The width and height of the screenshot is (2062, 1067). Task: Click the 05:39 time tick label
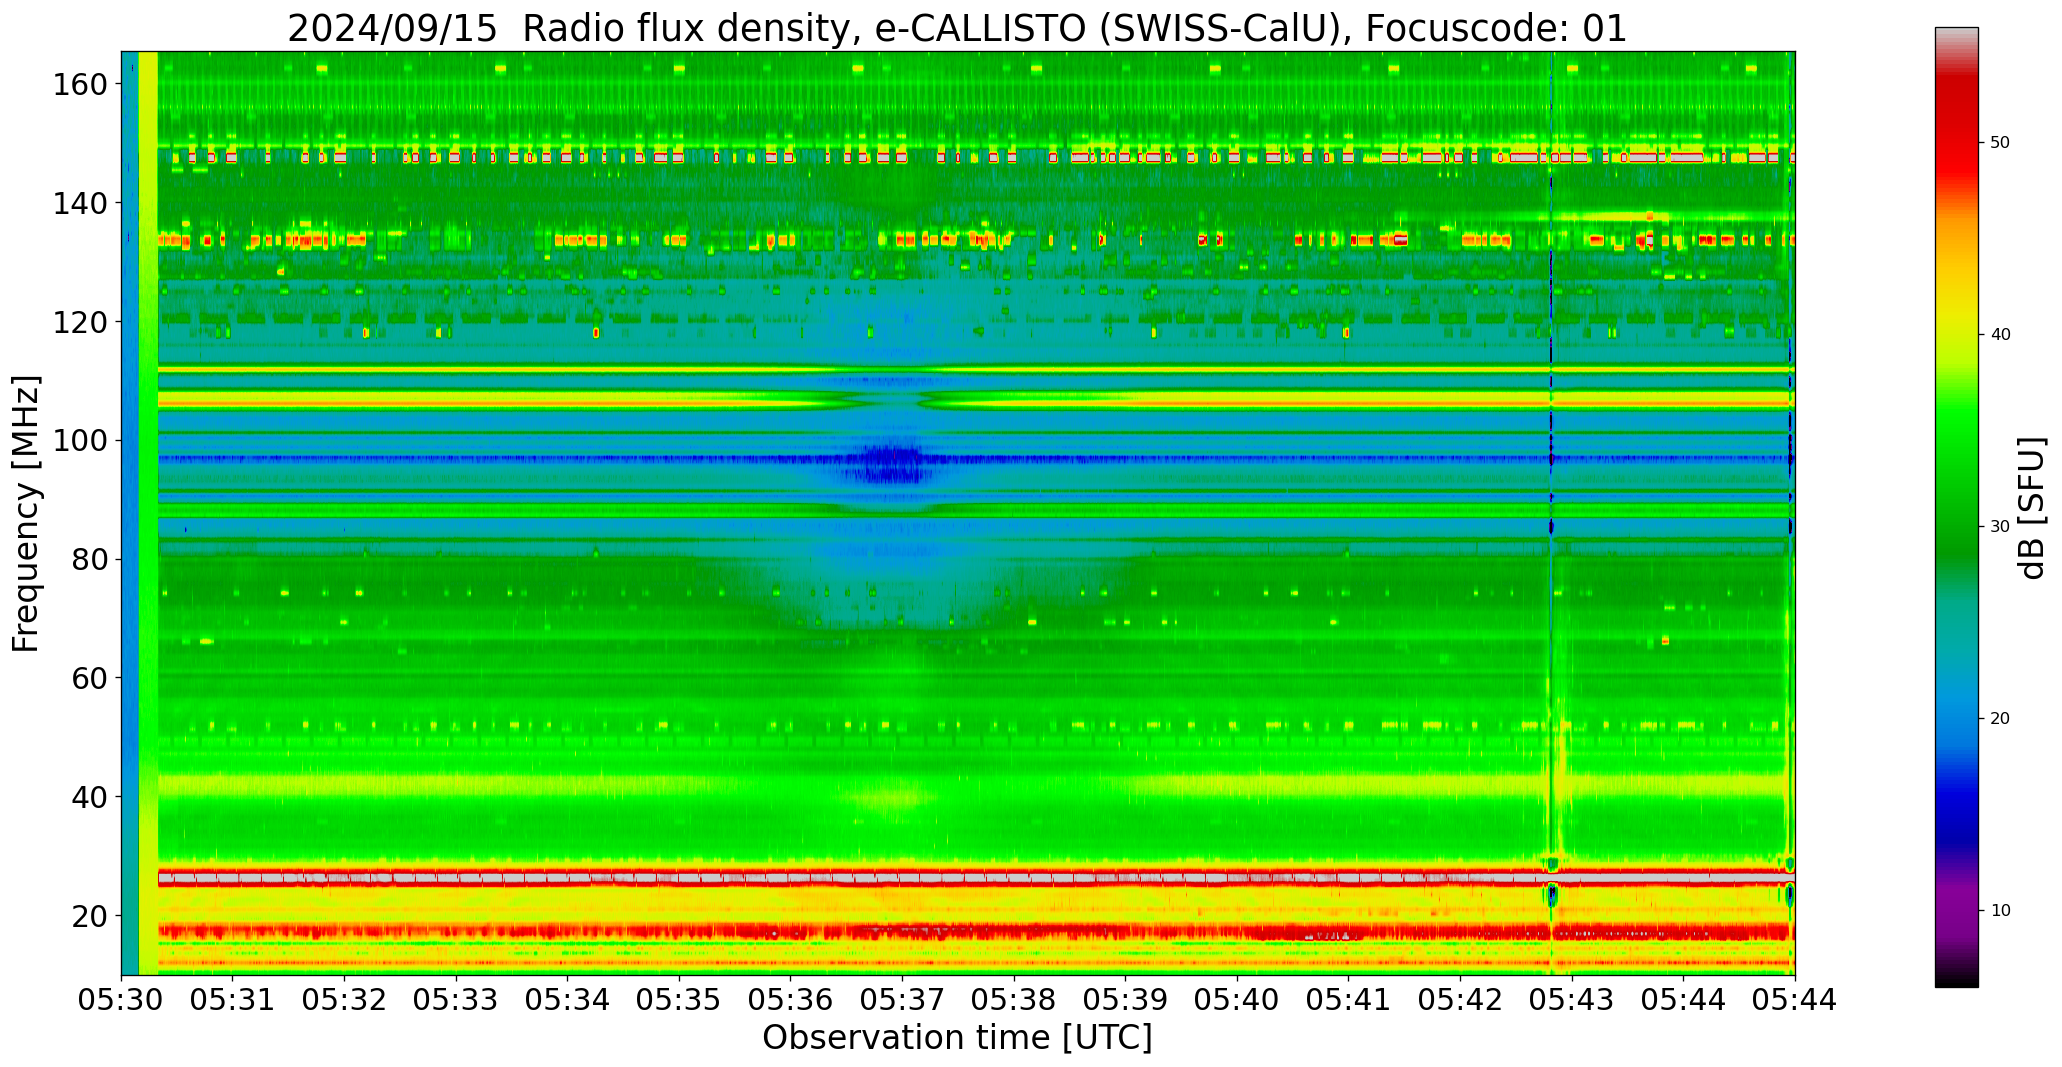[x=1126, y=1000]
